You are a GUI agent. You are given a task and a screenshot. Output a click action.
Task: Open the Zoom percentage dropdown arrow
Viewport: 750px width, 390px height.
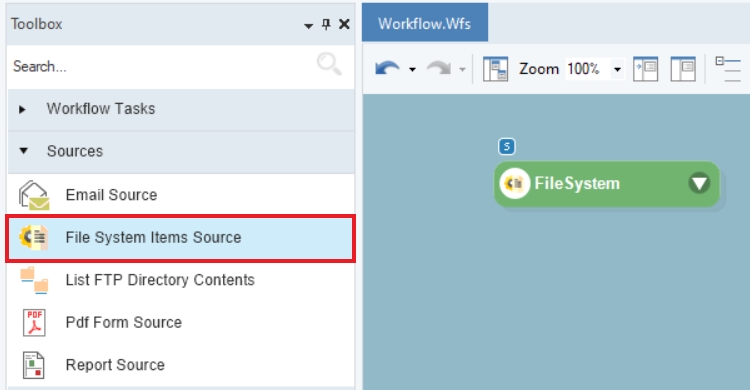pyautogui.click(x=618, y=70)
